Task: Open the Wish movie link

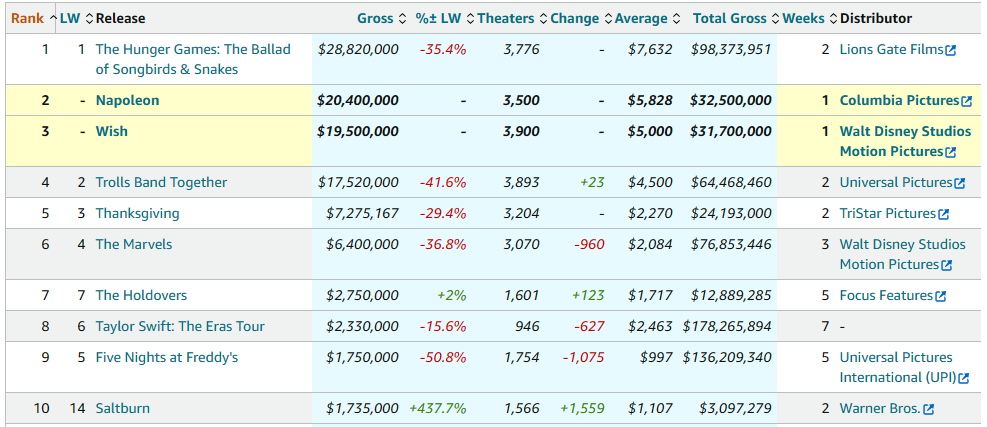Action: 110,131
